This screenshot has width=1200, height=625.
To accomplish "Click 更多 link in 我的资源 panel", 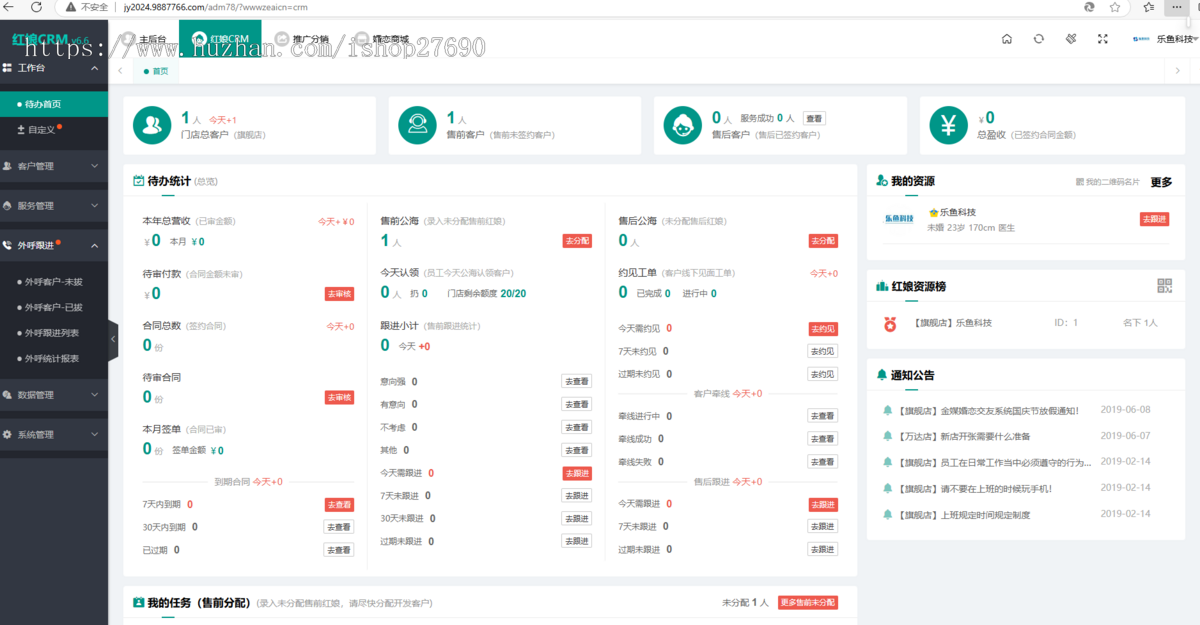I will coord(1161,182).
